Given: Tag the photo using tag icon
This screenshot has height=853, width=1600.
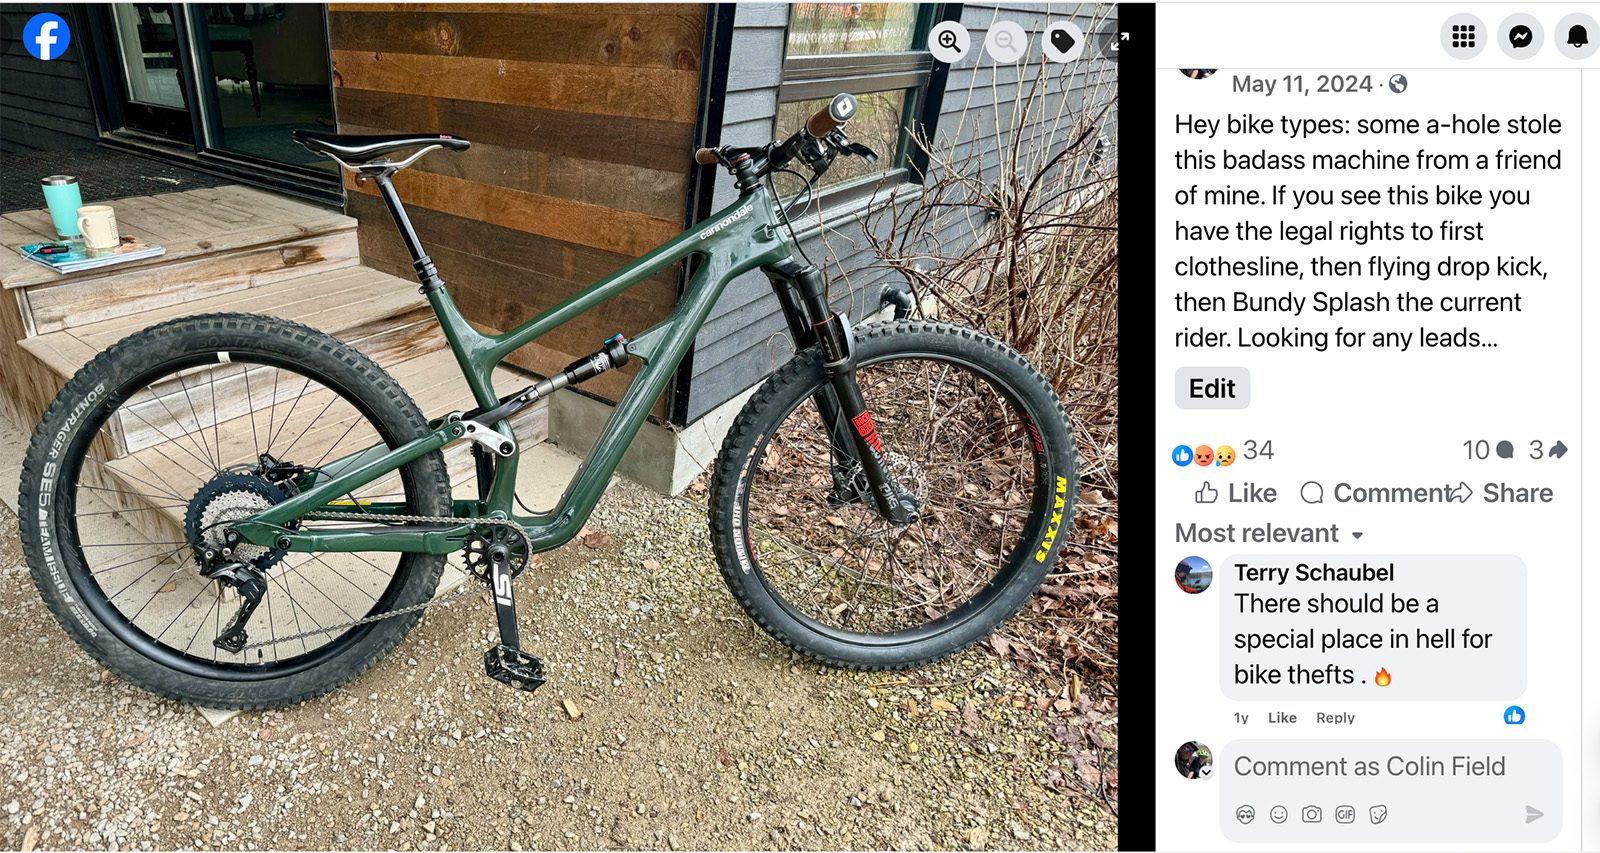Looking at the screenshot, I should pyautogui.click(x=1062, y=42).
